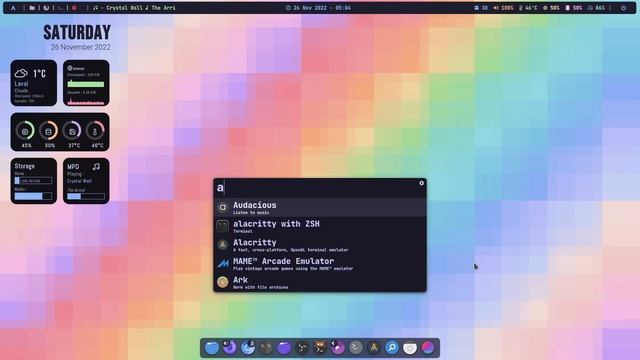Click the CPU 50% indicator in top bar
This screenshot has height=360, width=640.
coord(551,8)
